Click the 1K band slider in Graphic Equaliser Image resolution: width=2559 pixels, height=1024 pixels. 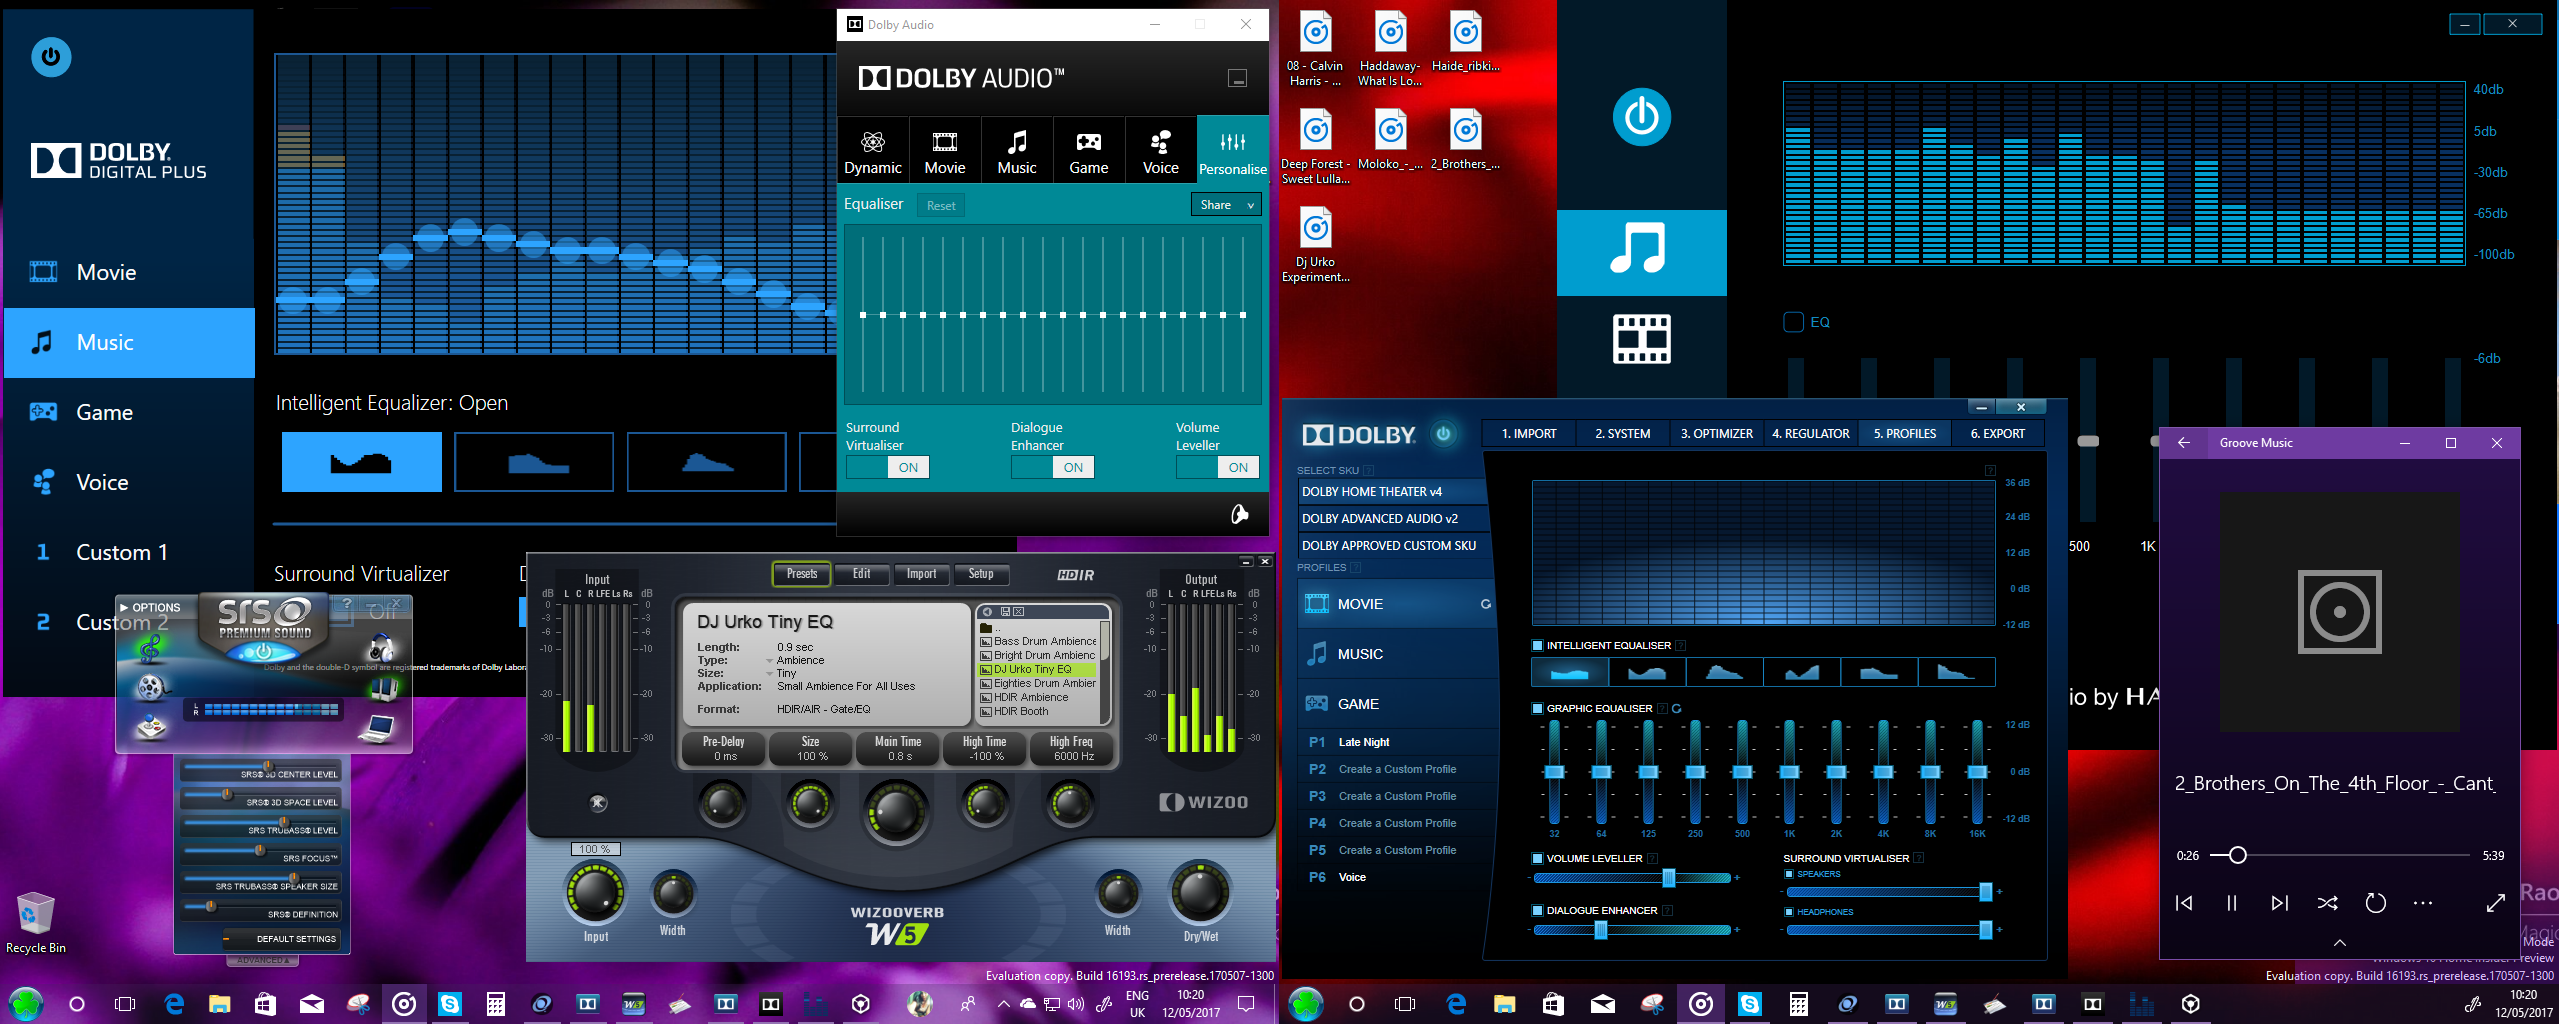click(1789, 771)
